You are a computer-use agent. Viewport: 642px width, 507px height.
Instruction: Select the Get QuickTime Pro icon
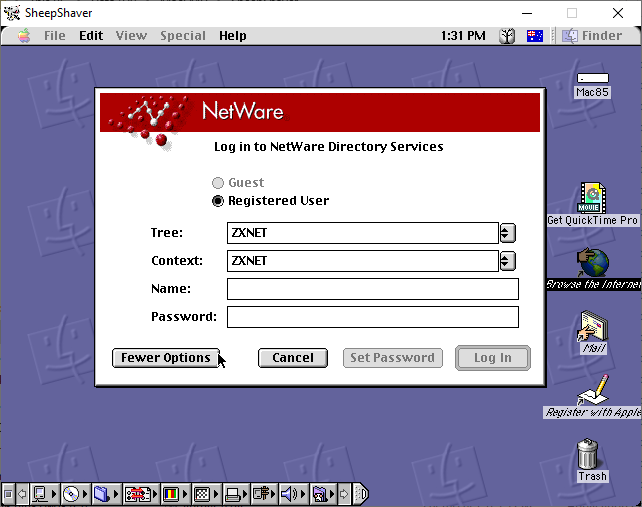(592, 204)
